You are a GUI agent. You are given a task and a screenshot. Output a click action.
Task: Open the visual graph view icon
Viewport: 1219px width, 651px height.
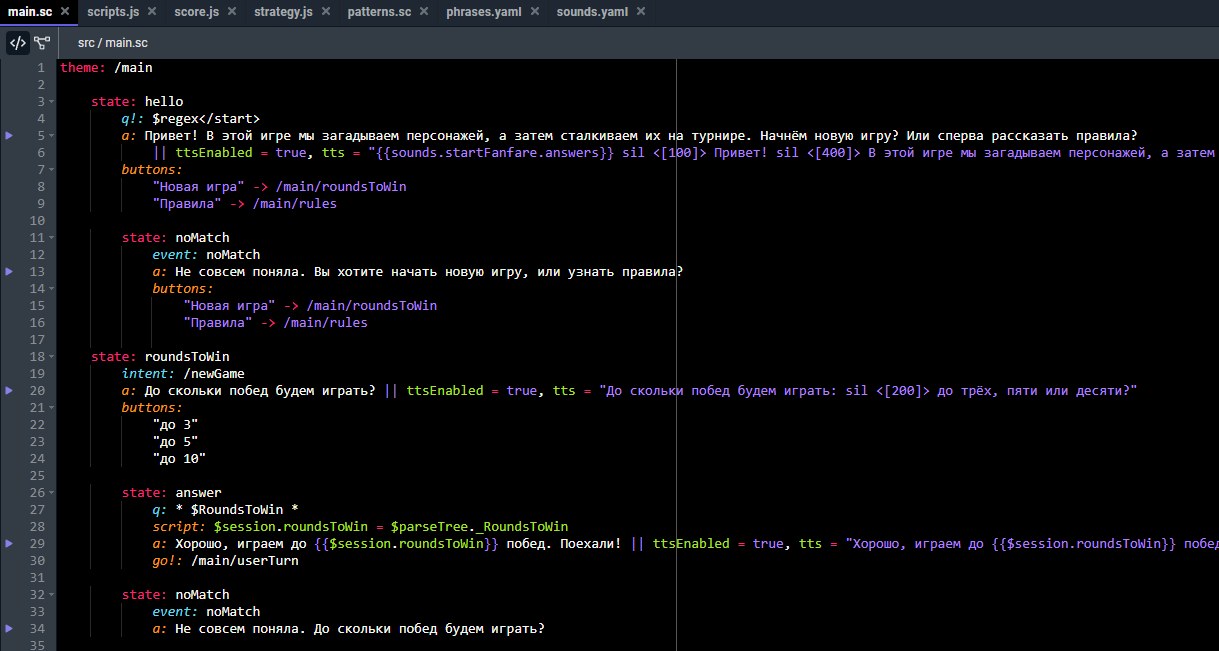click(x=42, y=43)
